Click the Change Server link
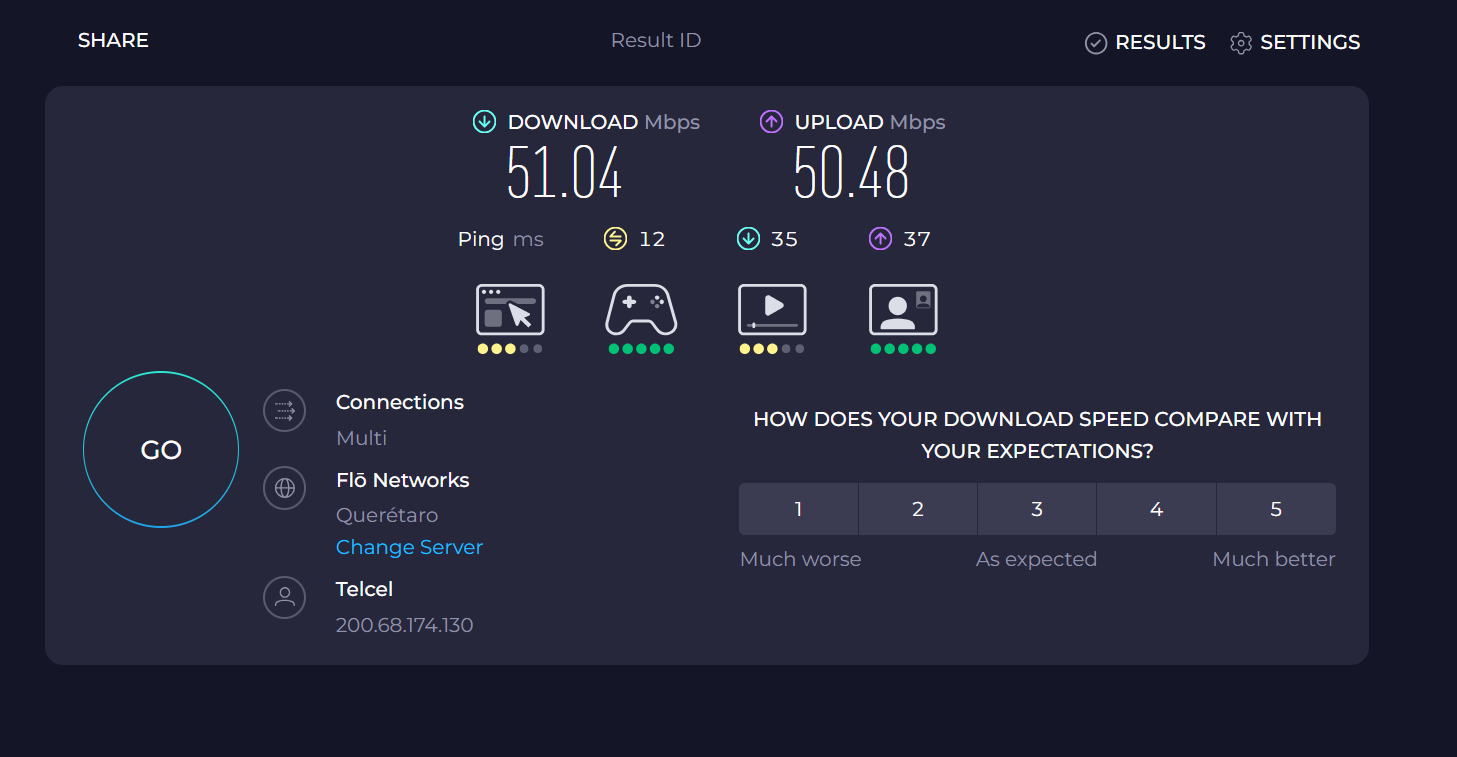Screen dimensions: 1457x757 point(409,547)
